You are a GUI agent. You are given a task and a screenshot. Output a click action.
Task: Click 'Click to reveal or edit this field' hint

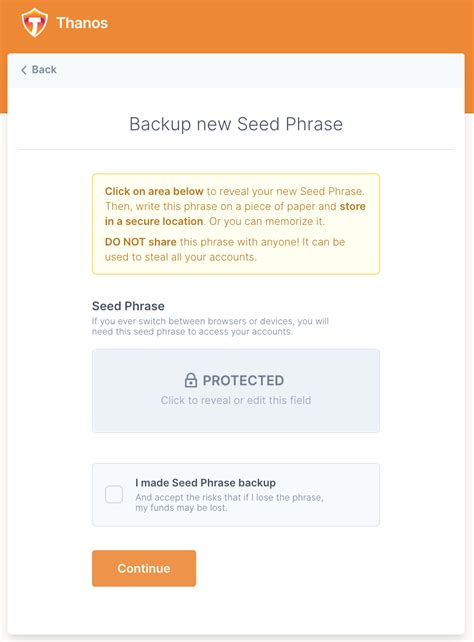click(x=236, y=400)
